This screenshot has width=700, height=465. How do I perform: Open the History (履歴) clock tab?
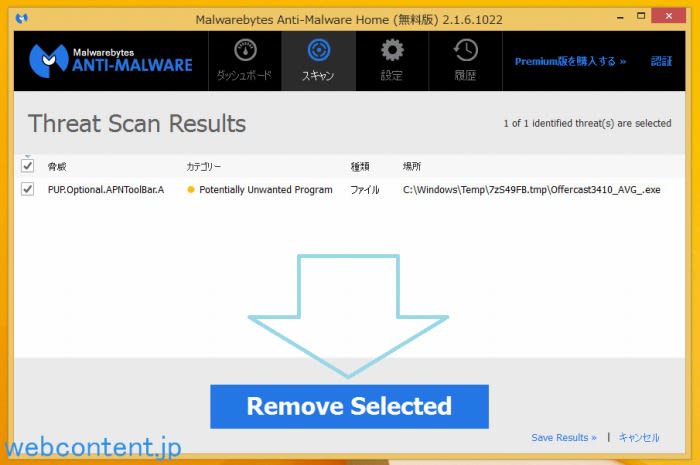click(464, 60)
